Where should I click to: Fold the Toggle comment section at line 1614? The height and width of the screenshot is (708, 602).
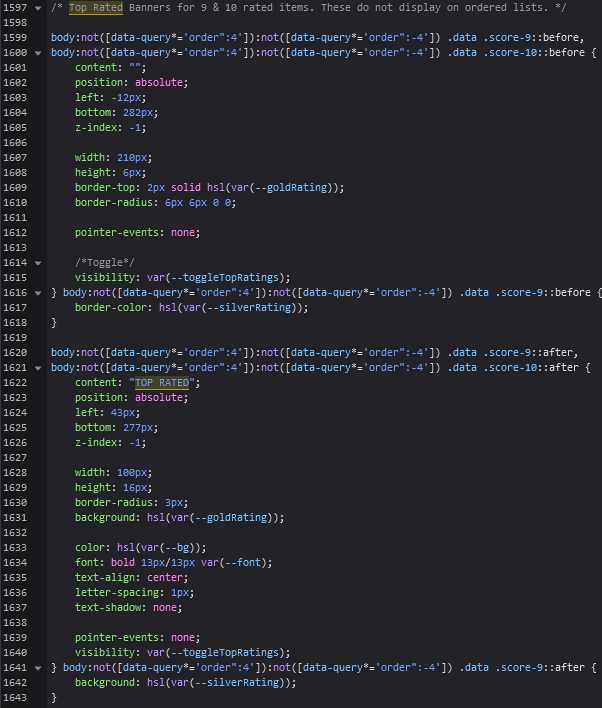coord(38,263)
